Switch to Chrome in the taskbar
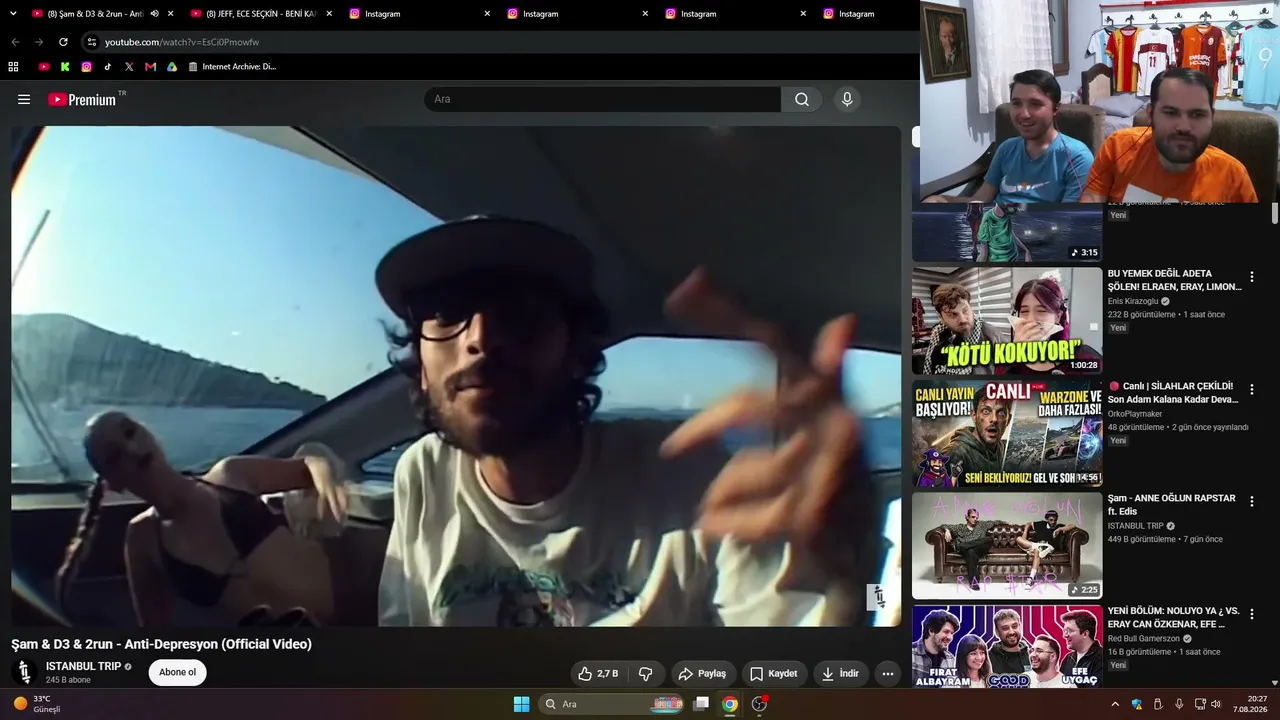This screenshot has height=720, width=1280. (730, 704)
